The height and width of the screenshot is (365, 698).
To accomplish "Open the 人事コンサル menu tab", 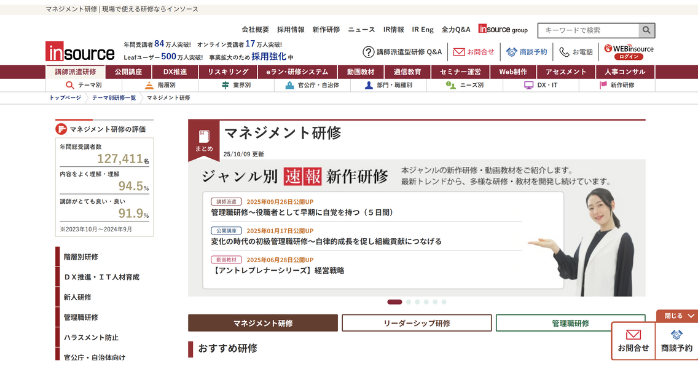I will pos(625,72).
